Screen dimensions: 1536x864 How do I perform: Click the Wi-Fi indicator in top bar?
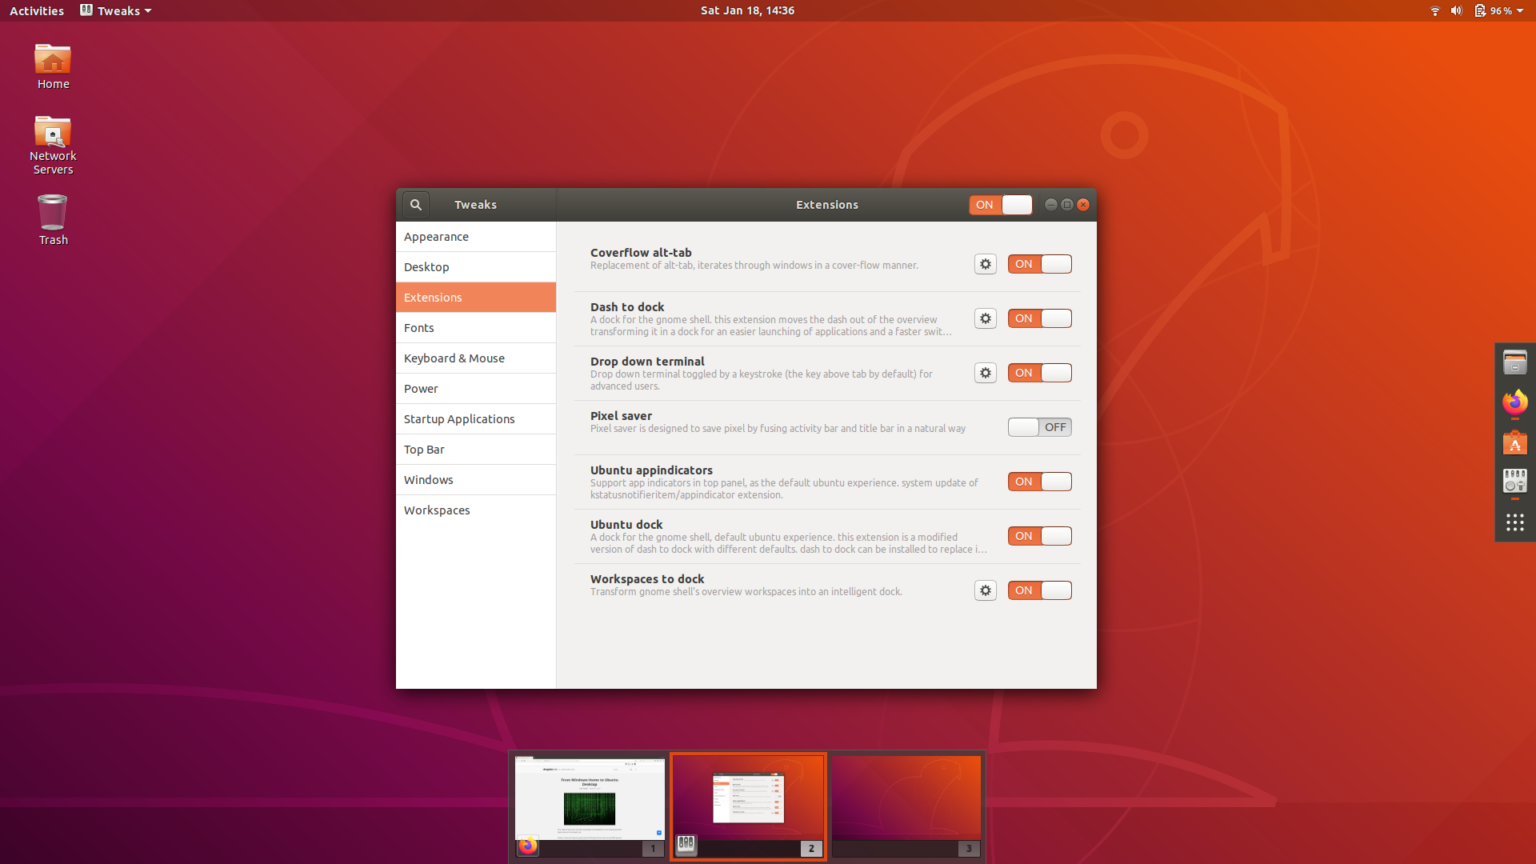point(1435,10)
